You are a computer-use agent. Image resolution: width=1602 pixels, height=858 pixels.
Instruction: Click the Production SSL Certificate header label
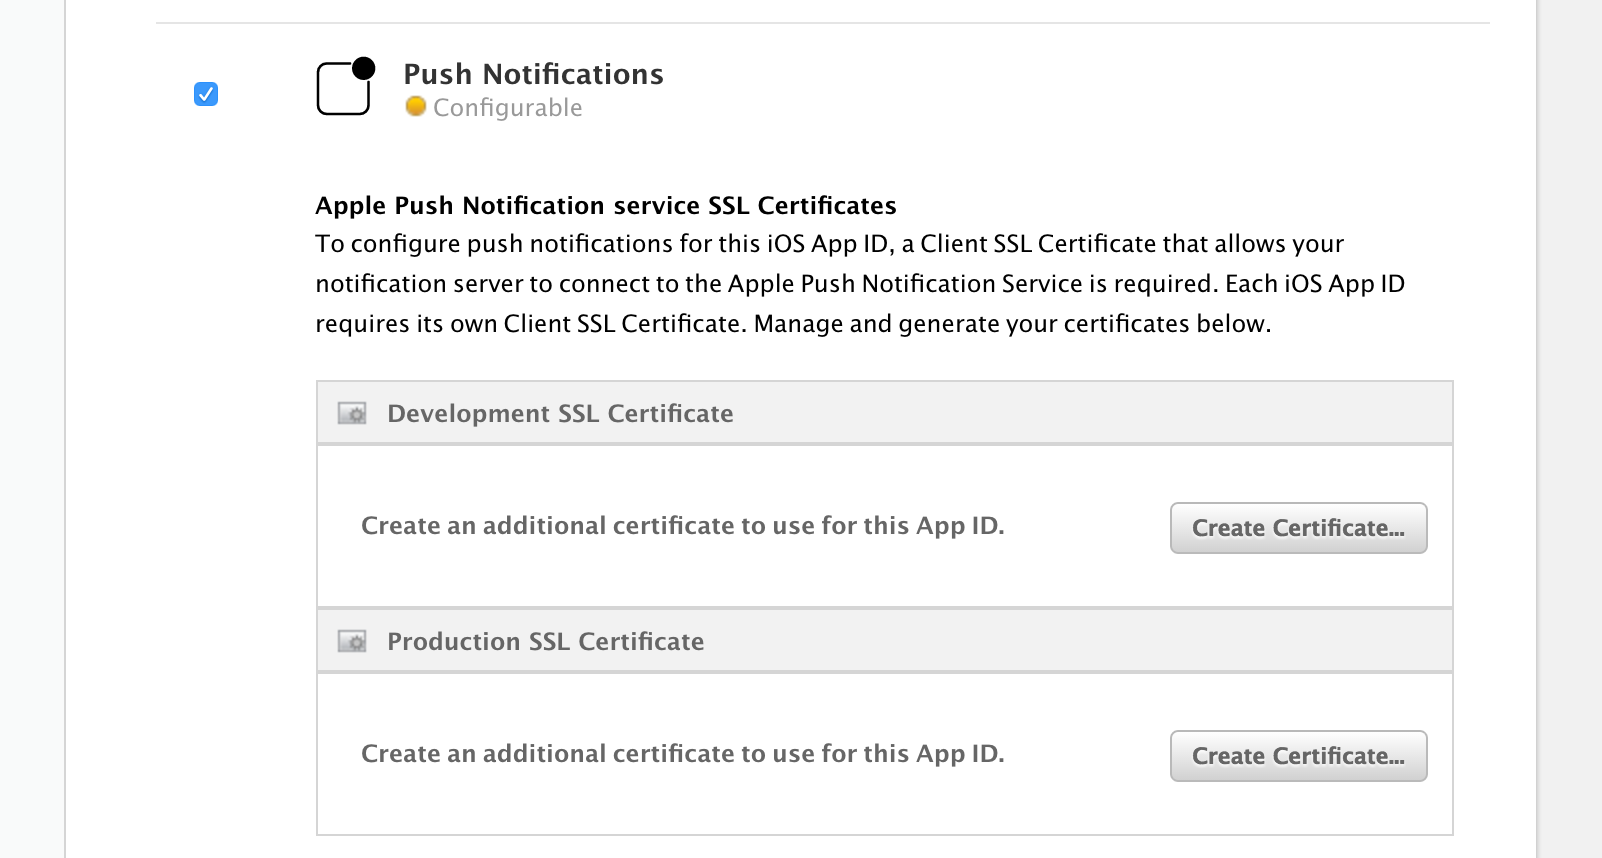(545, 641)
